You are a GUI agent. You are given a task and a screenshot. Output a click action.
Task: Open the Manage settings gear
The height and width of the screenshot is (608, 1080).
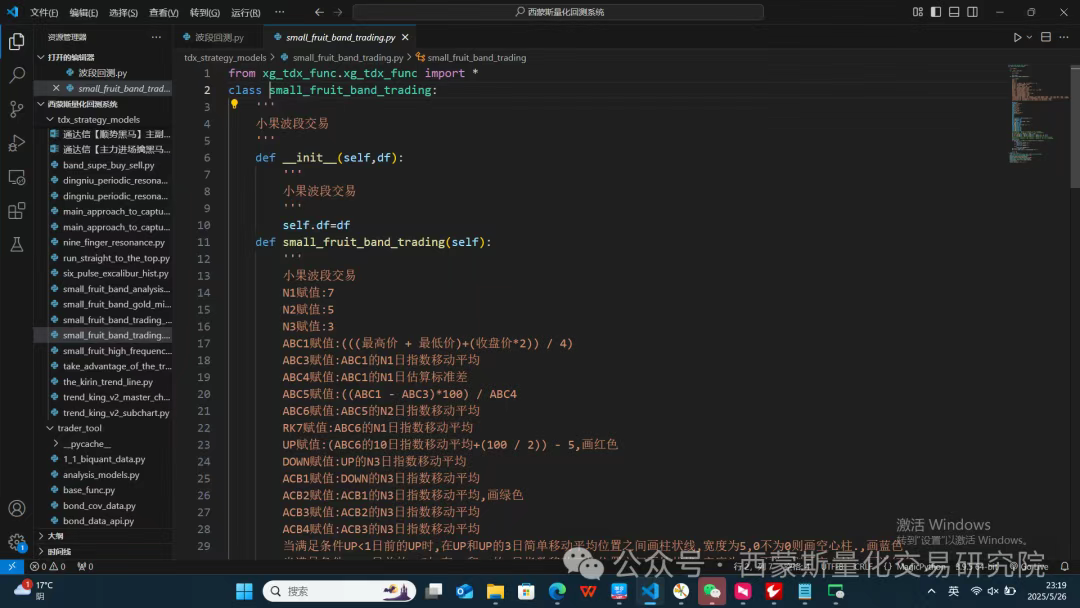[17, 542]
